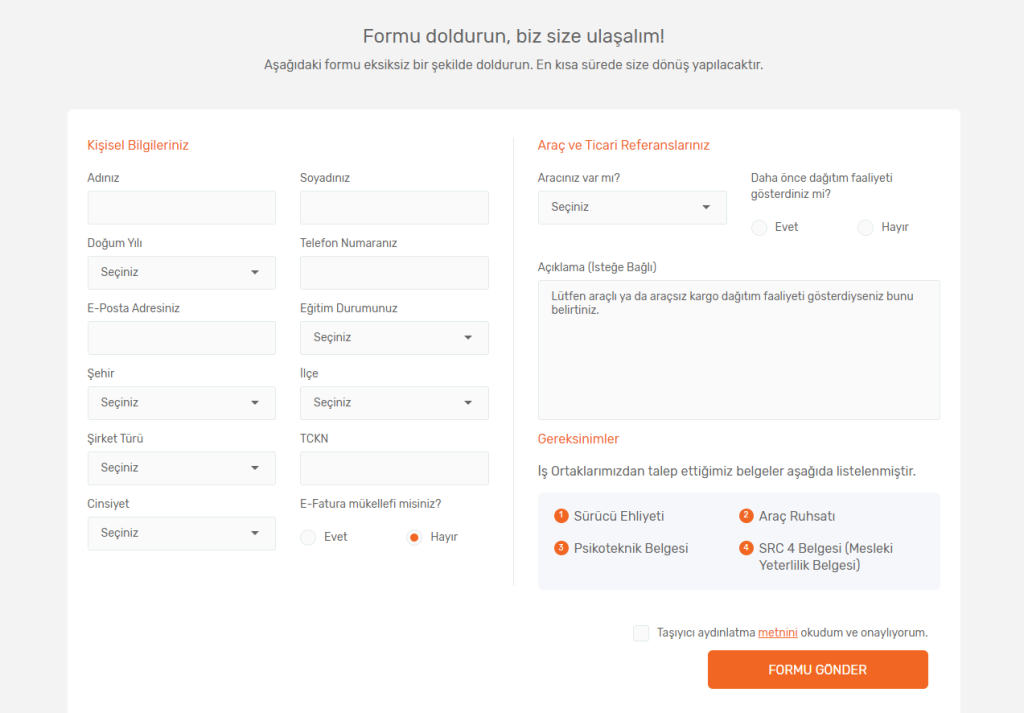
Task: Expand the Eğitim Durumunuz dropdown
Action: (394, 338)
